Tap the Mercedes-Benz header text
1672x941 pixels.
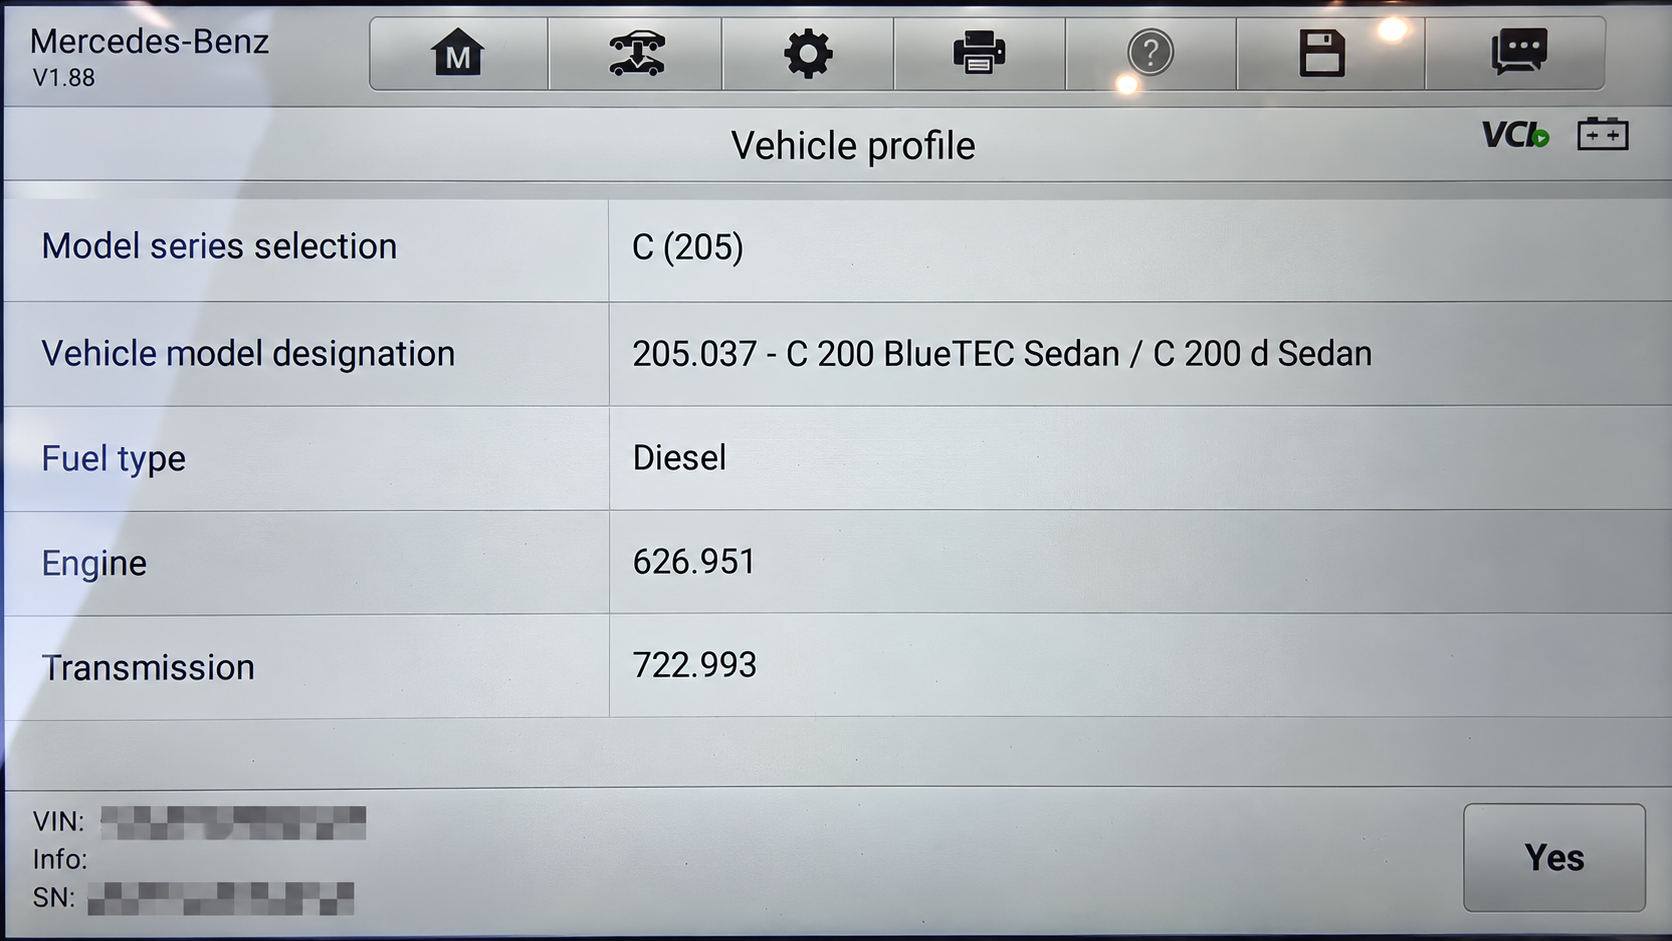[149, 42]
